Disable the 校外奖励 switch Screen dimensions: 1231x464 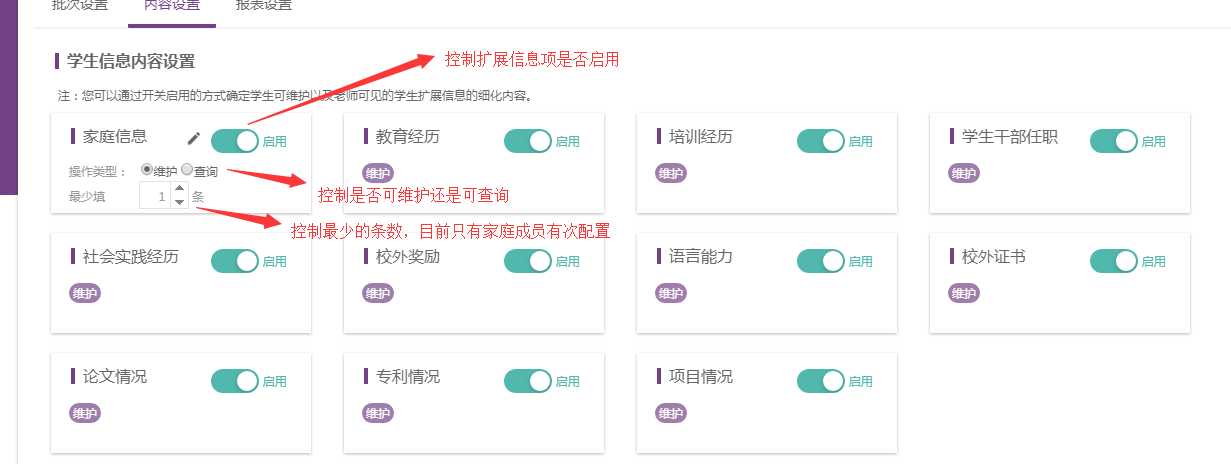[x=528, y=261]
